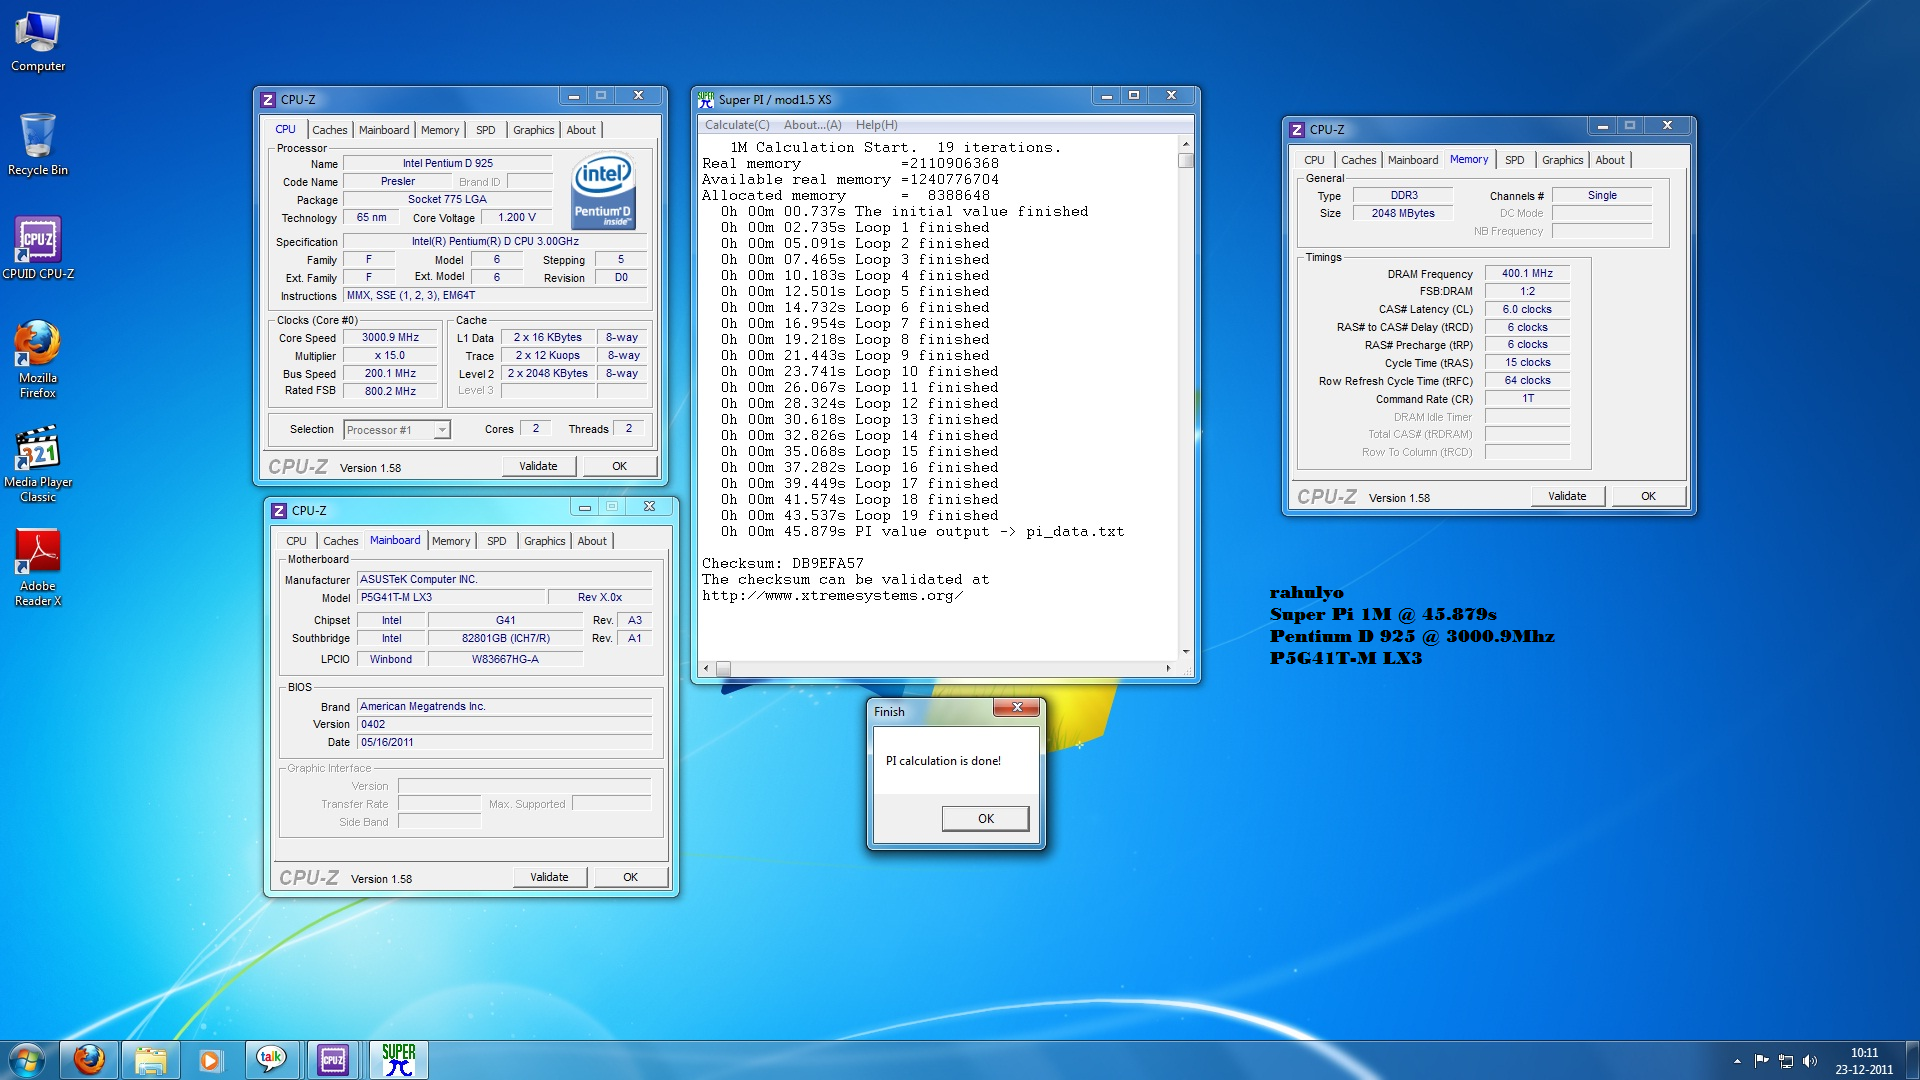1920x1080 pixels.
Task: Switch to CPU-Z via taskbar icon
Action: coord(333,1060)
